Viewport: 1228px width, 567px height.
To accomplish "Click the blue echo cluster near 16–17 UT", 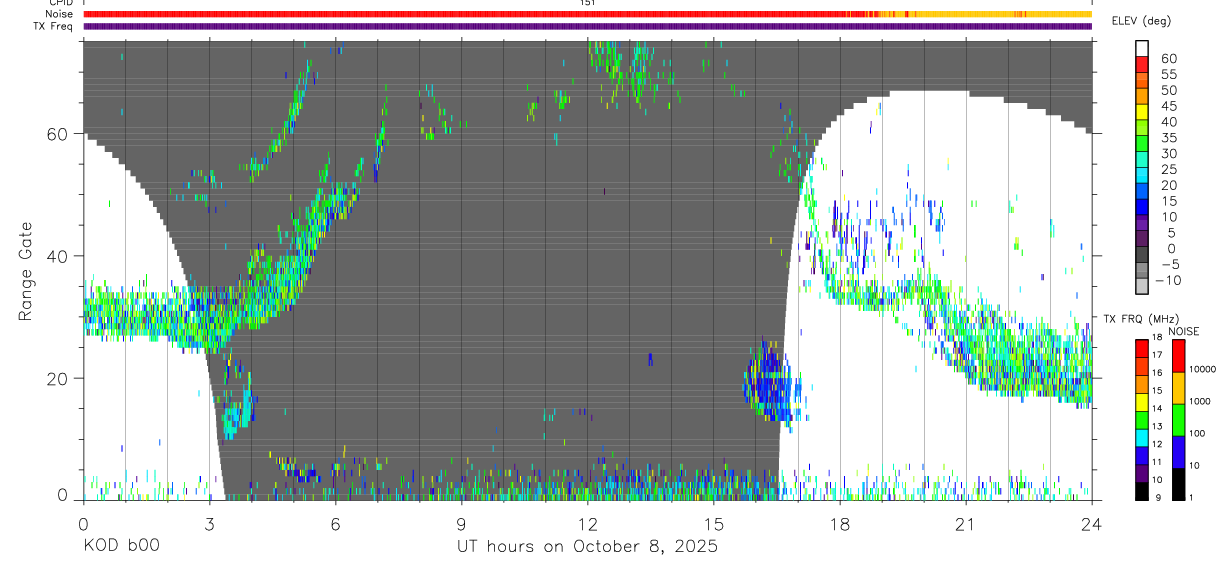I will [x=772, y=385].
